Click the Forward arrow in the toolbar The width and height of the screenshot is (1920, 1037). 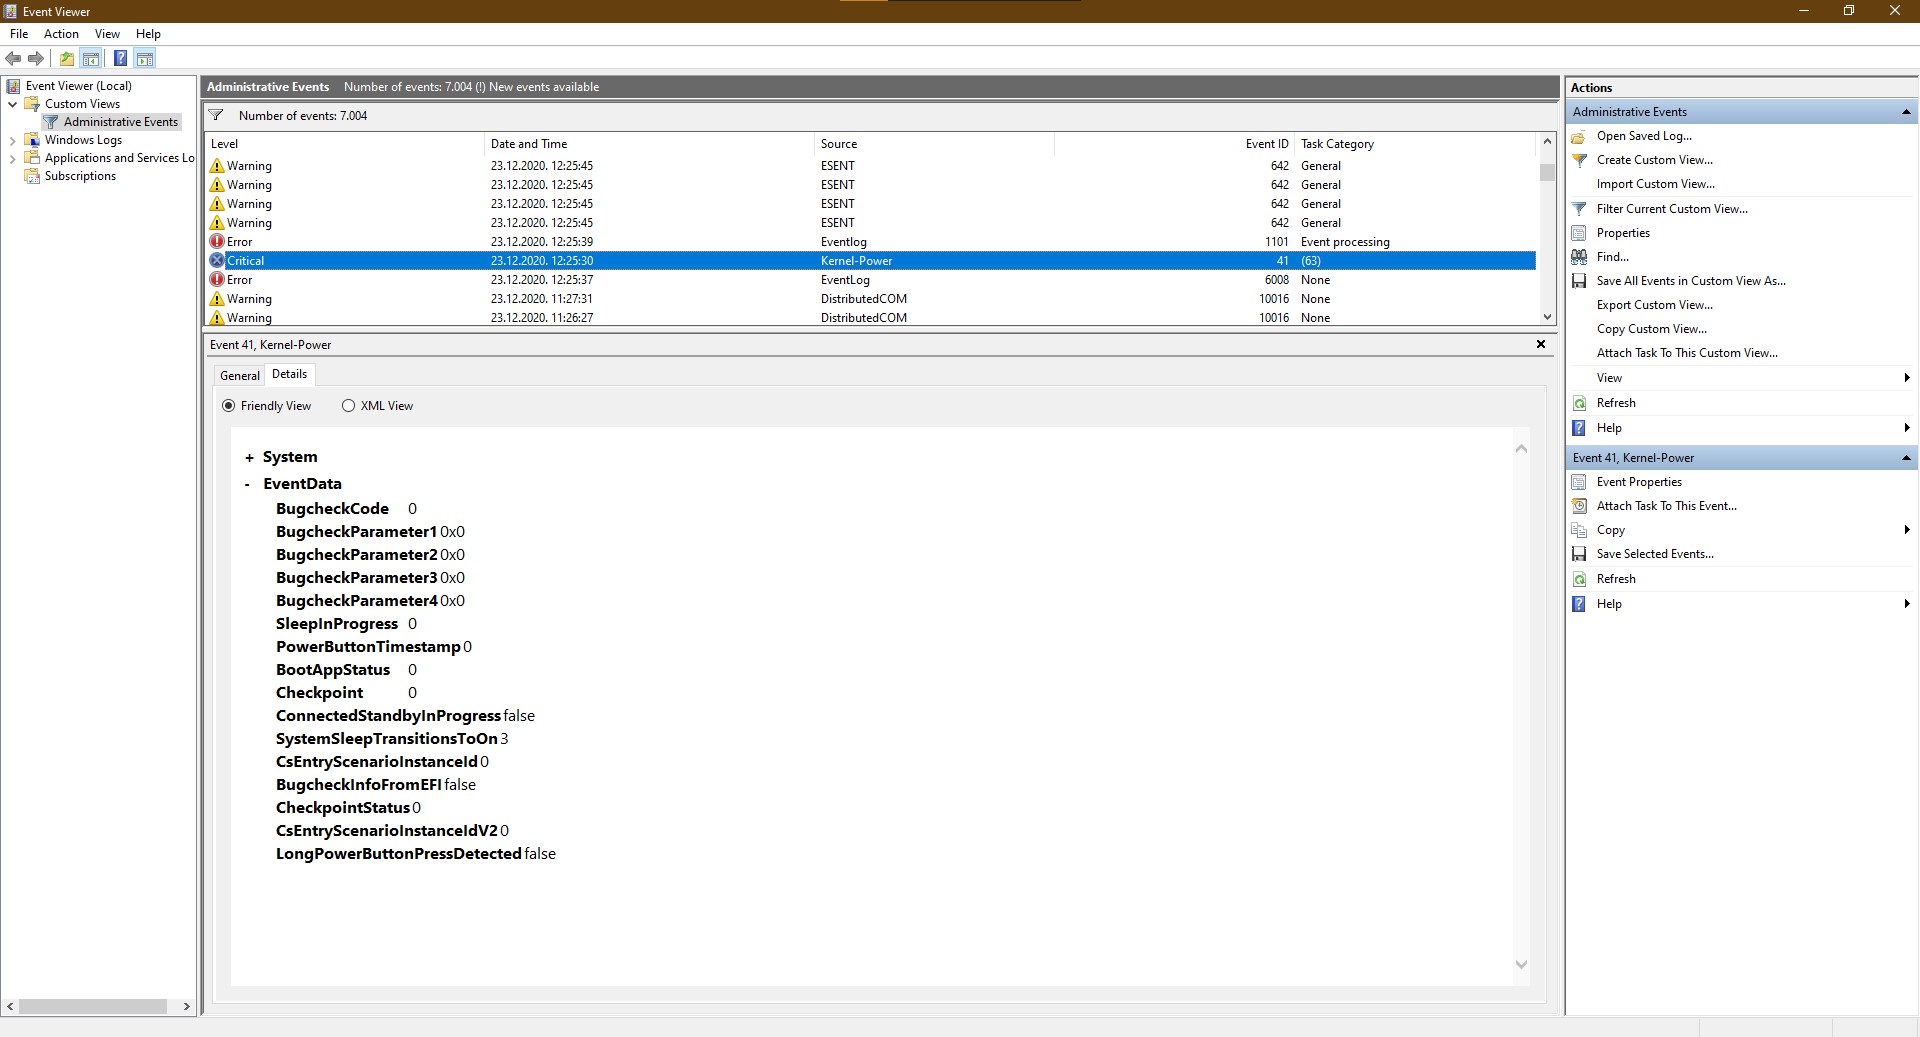click(x=36, y=58)
